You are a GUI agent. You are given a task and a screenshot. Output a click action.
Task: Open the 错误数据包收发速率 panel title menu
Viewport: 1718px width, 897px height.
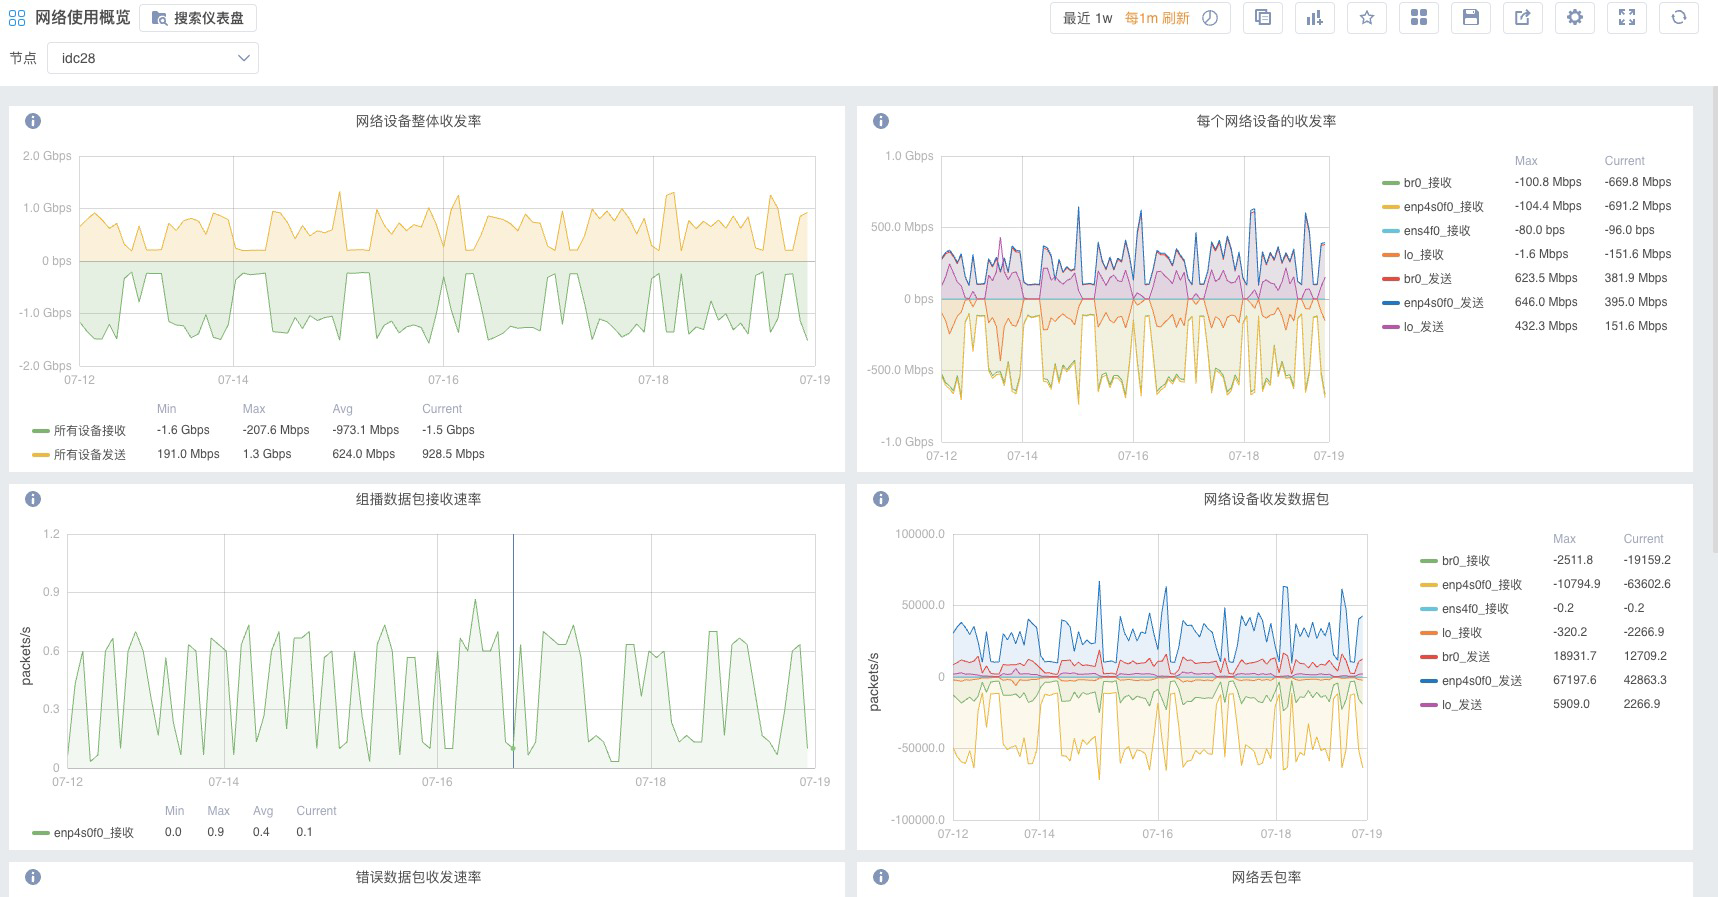[x=418, y=877]
